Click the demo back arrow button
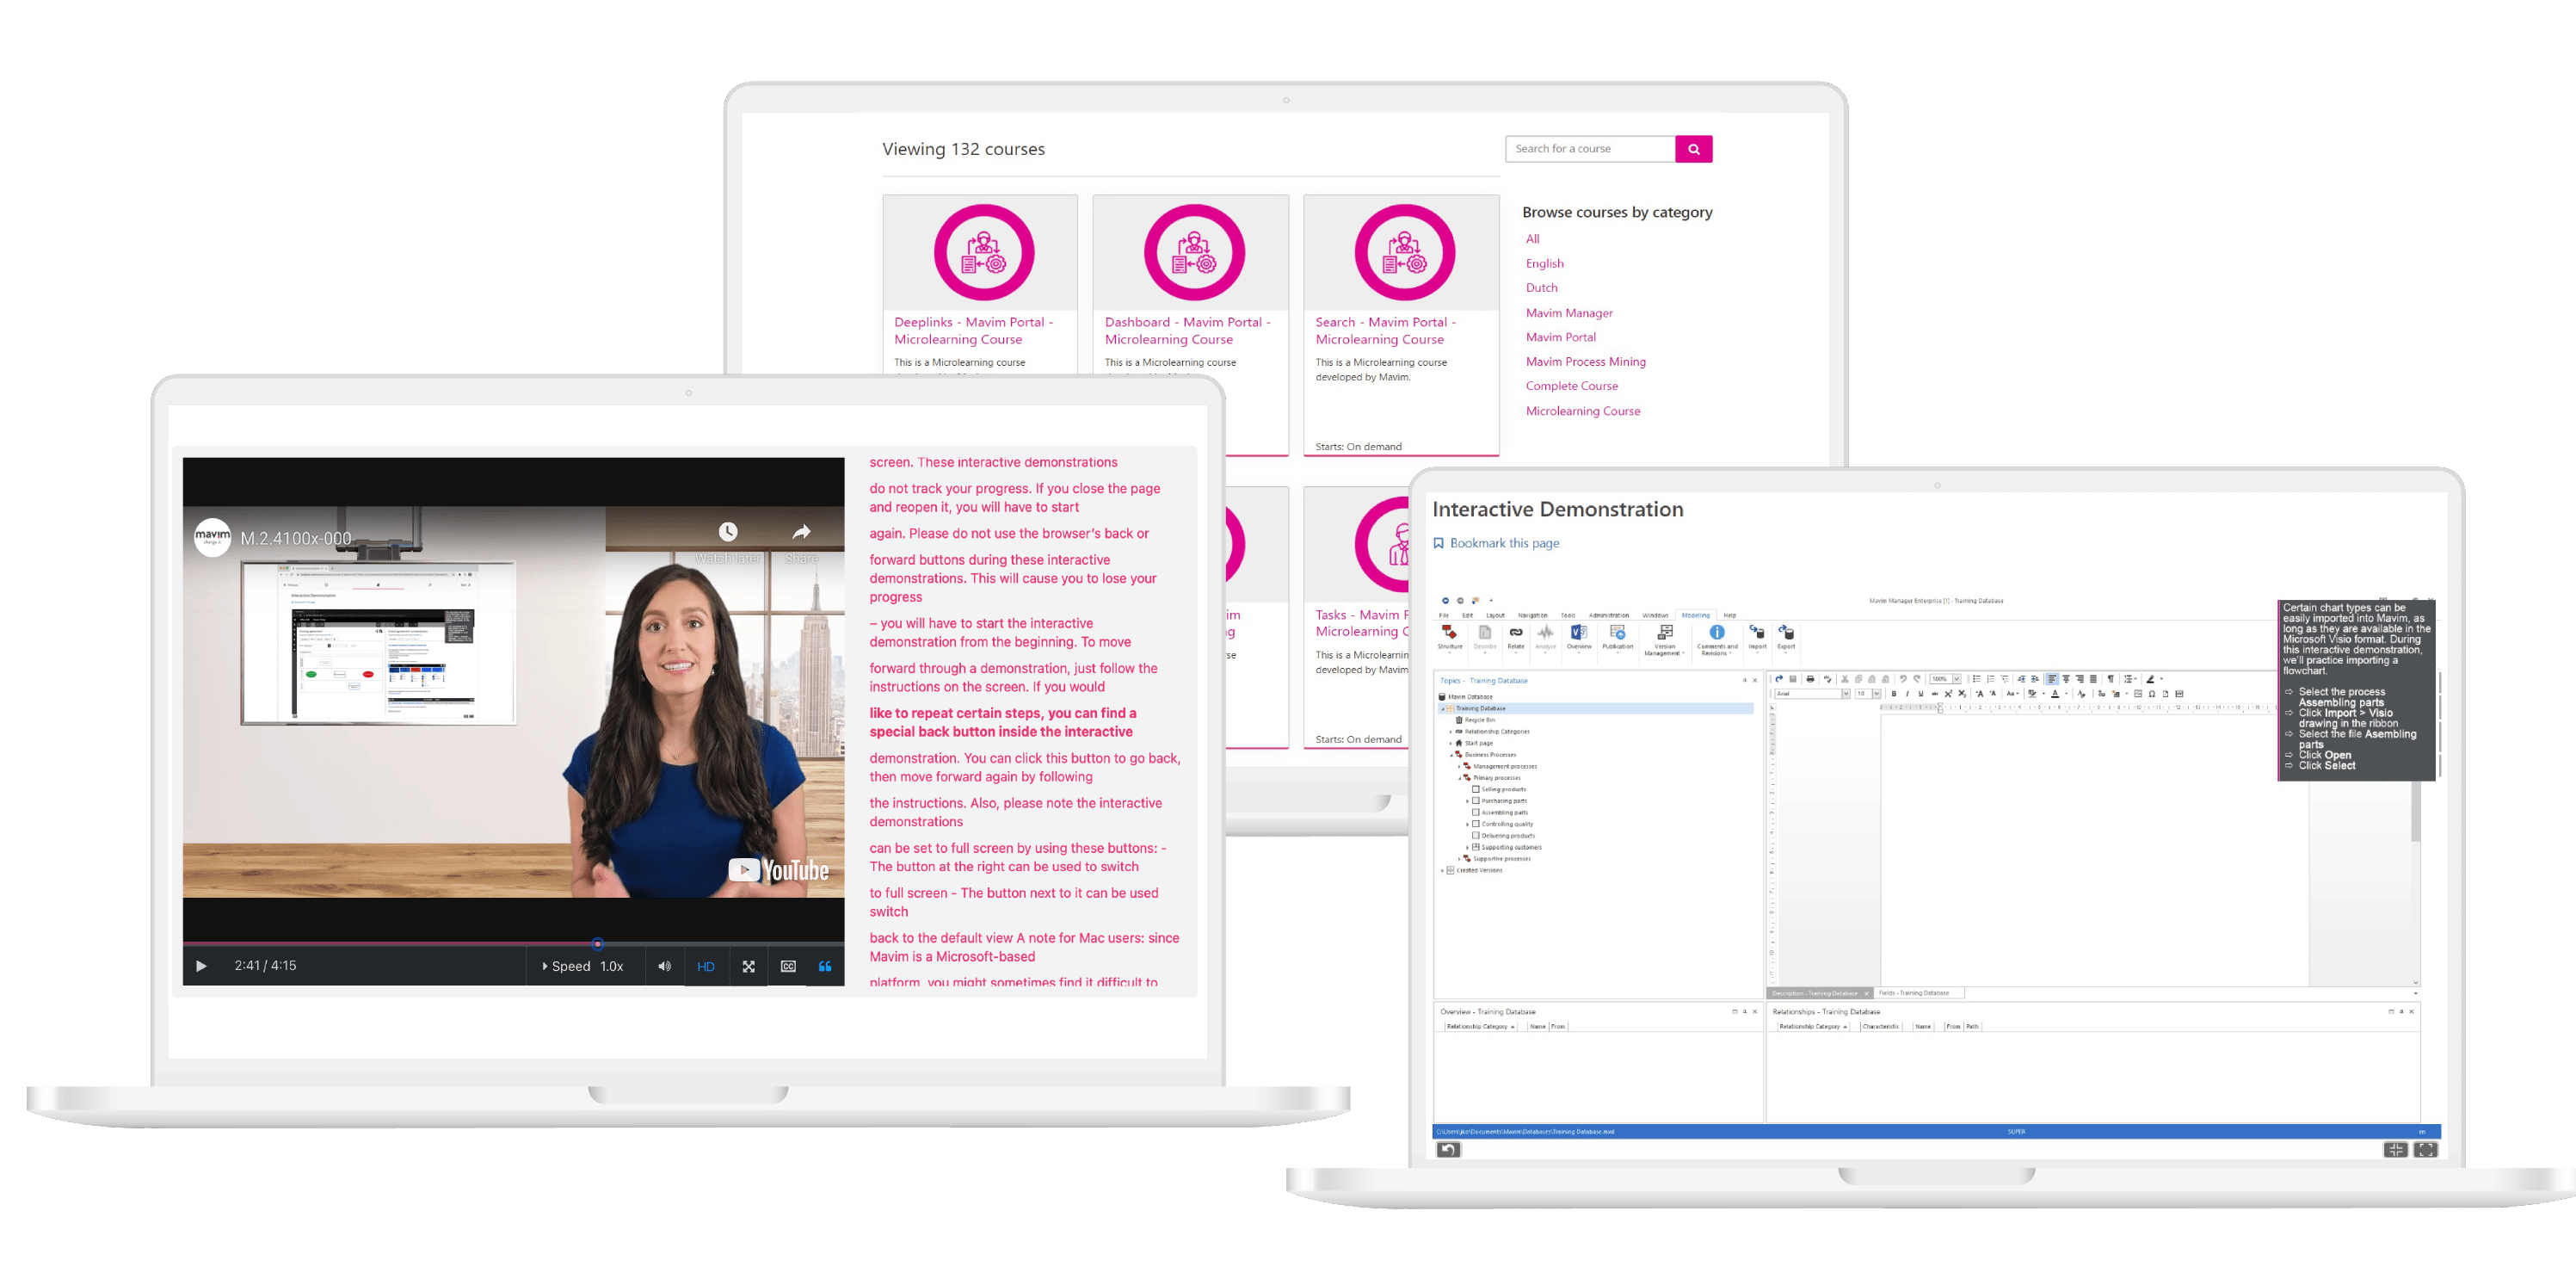 [1448, 1150]
